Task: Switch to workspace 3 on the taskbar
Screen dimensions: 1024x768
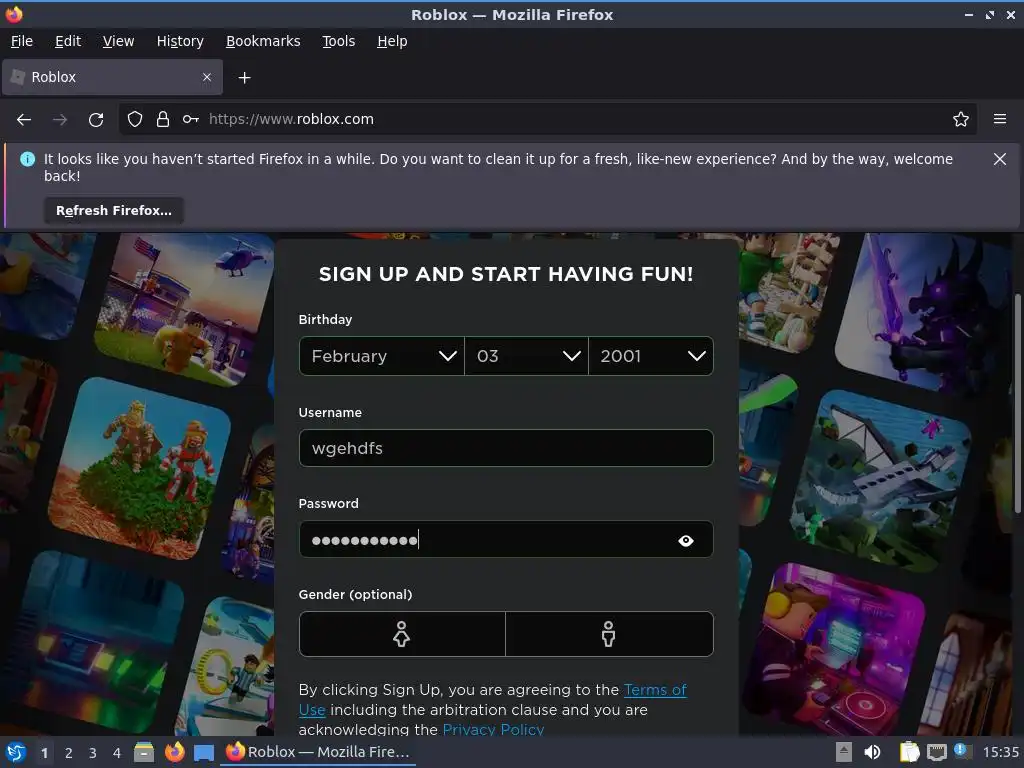Action: pos(93,753)
